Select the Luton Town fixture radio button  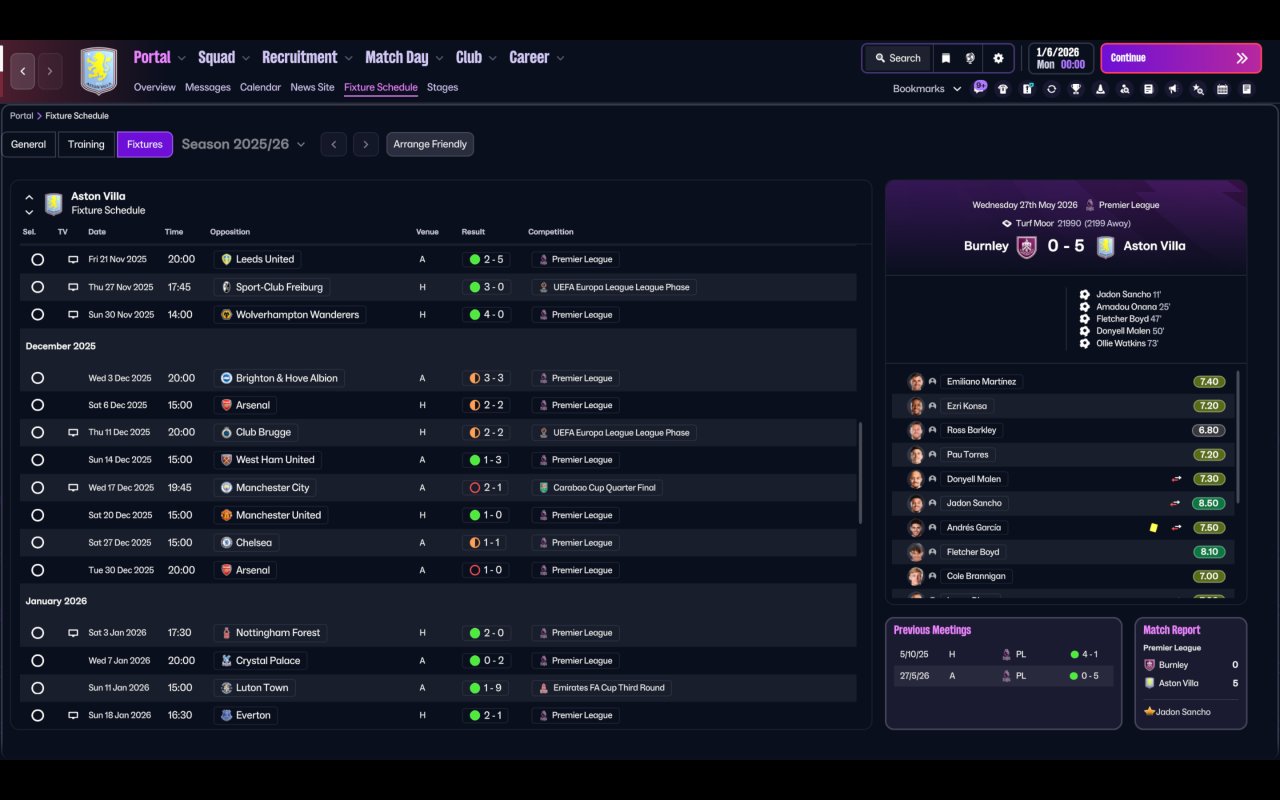(x=37, y=688)
